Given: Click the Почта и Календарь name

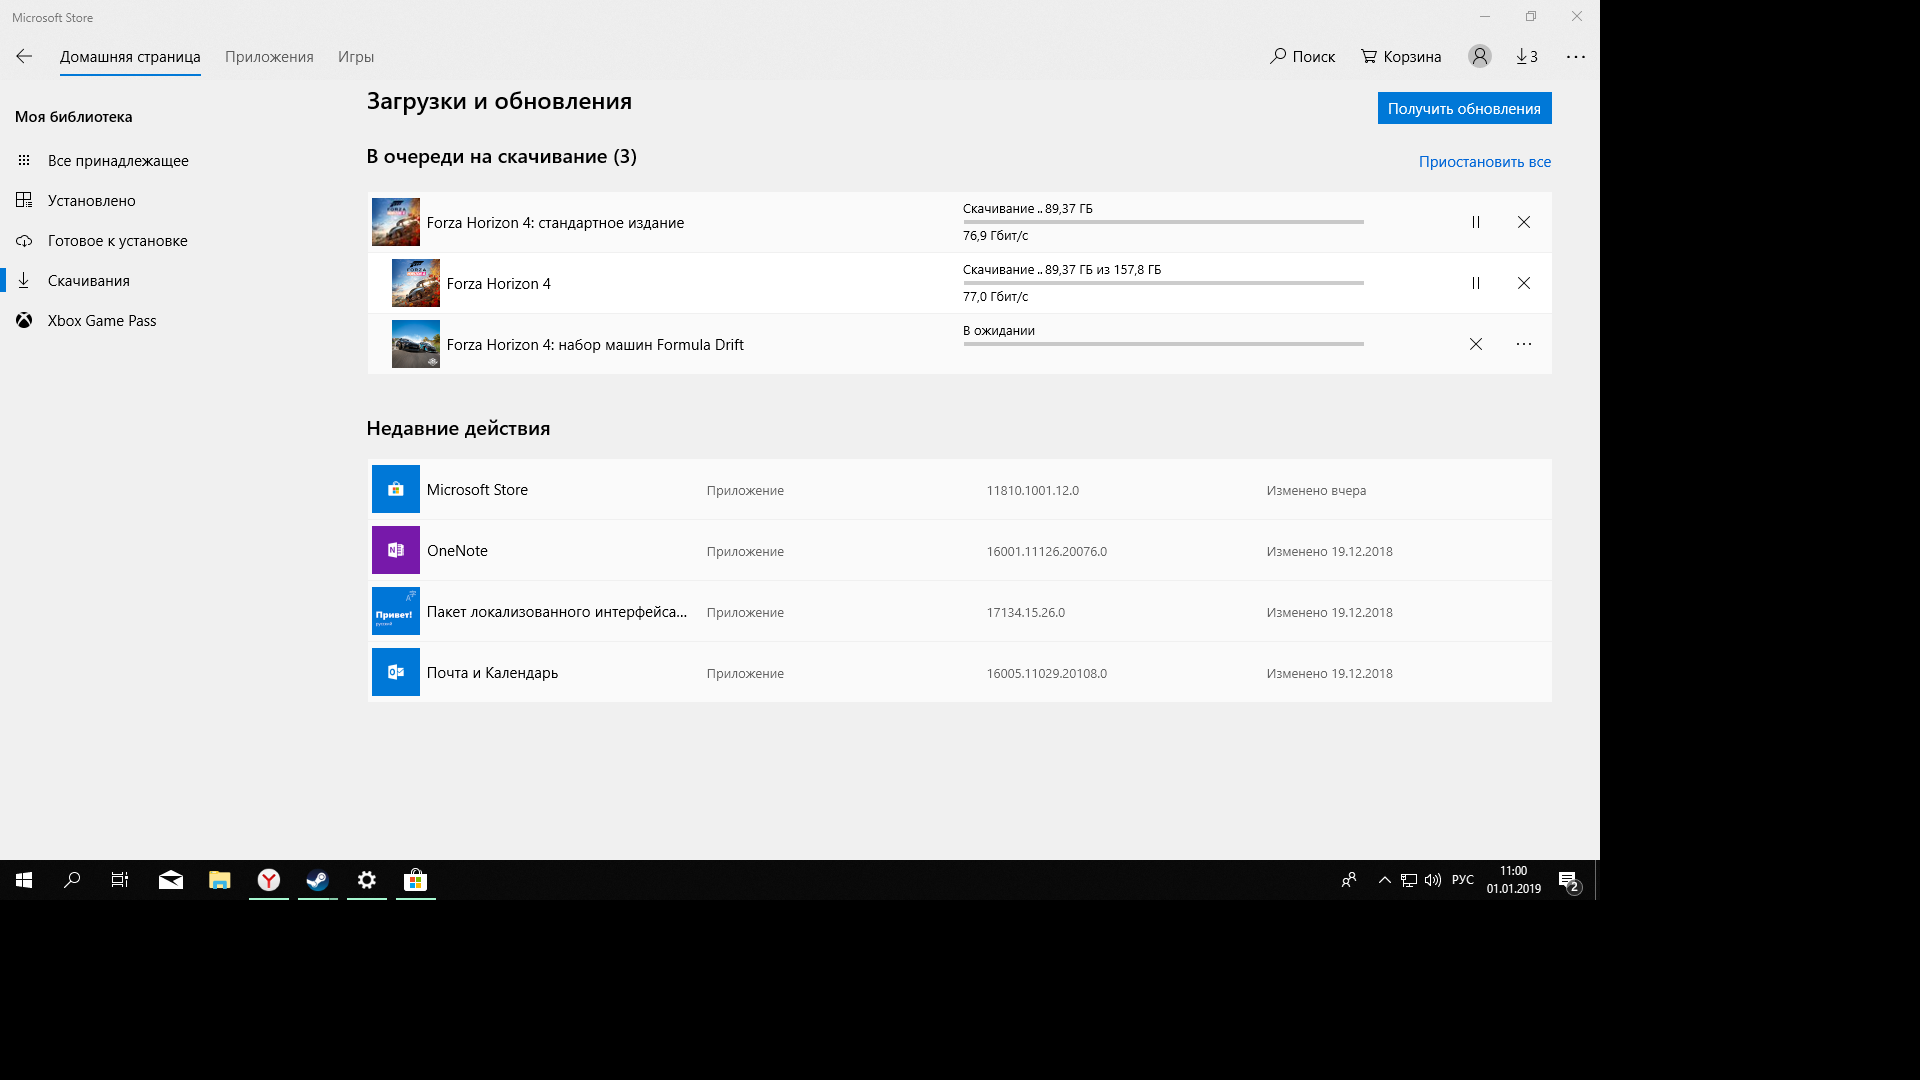Looking at the screenshot, I should tap(492, 673).
